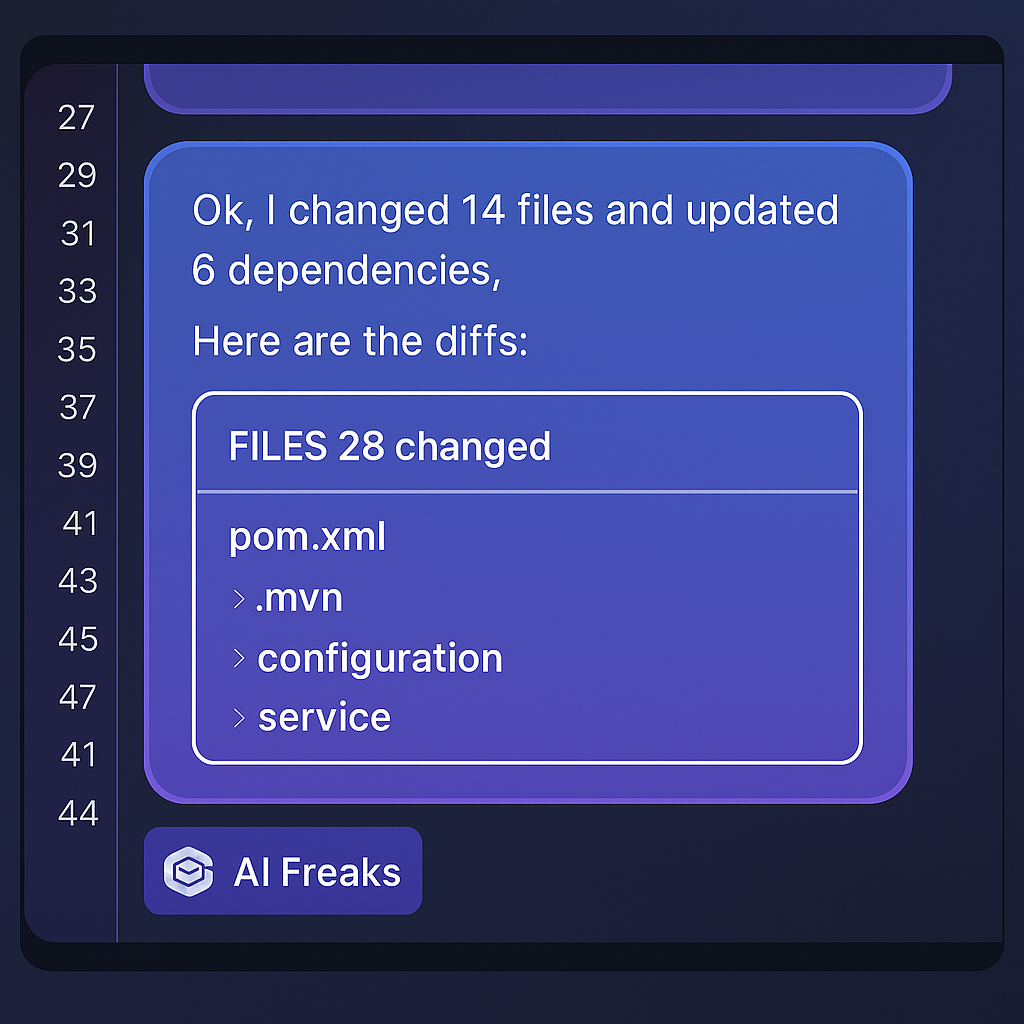Select line number 29 in gutter
Viewport: 1024px width, 1024px height.
[x=76, y=176]
